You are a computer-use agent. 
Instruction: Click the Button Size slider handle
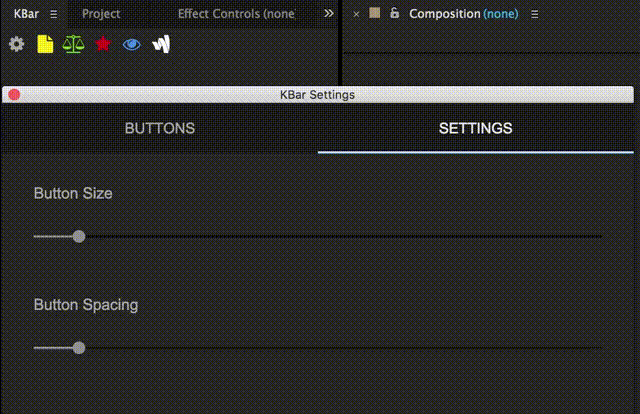(x=79, y=236)
